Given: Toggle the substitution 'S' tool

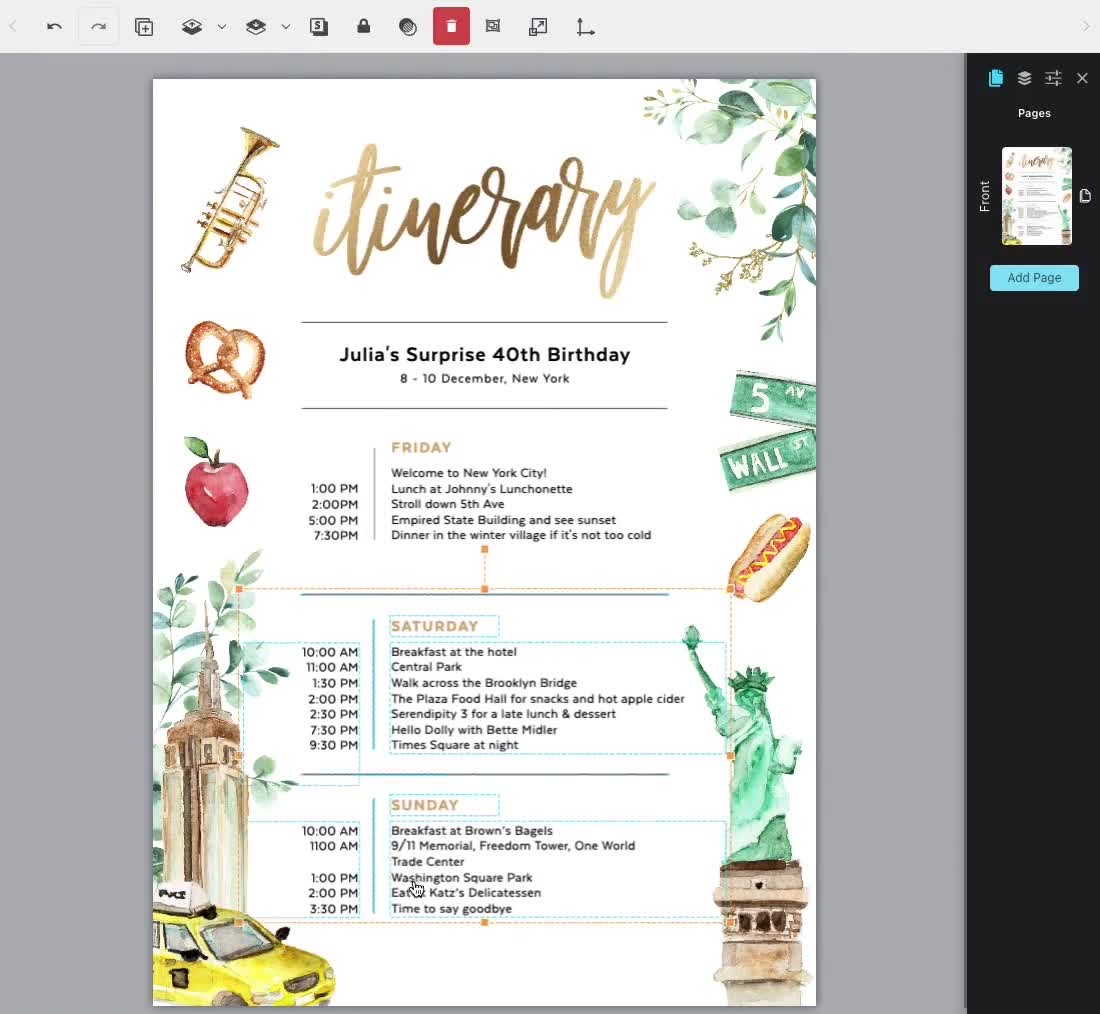Looking at the screenshot, I should tap(319, 26).
